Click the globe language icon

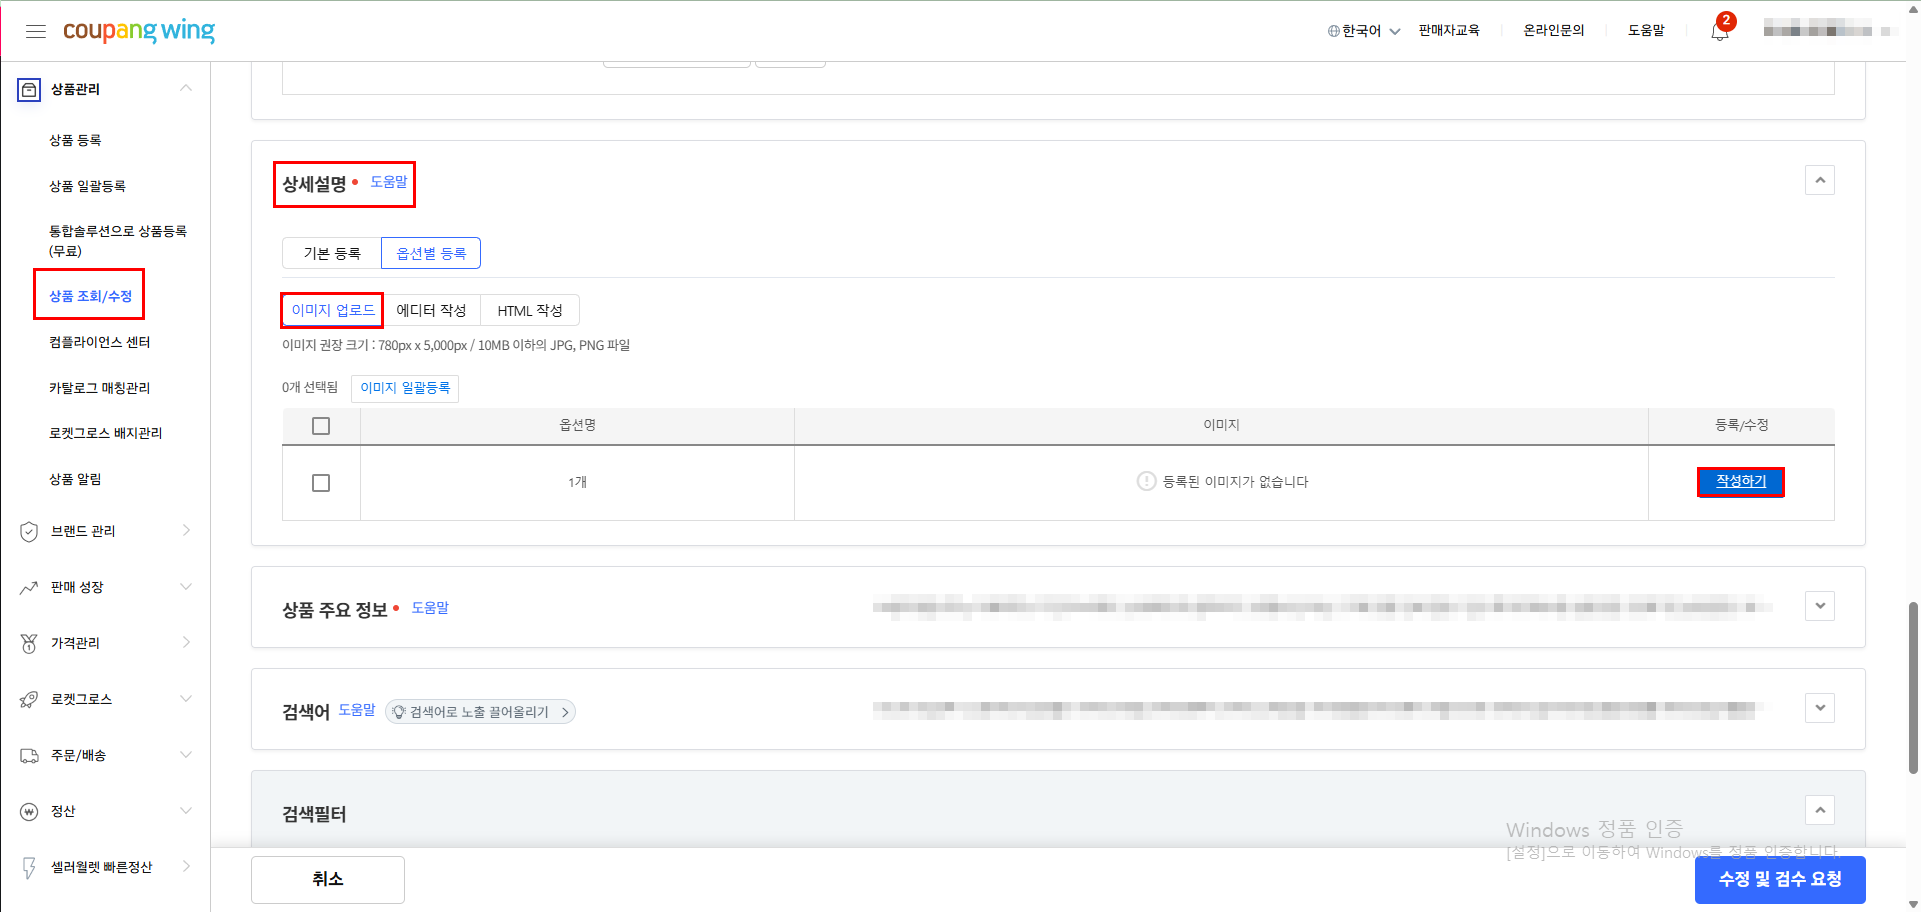[1333, 31]
